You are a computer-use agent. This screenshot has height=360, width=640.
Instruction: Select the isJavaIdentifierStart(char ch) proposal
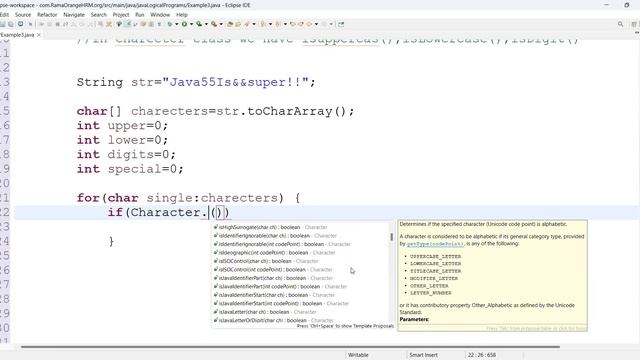[301, 295]
